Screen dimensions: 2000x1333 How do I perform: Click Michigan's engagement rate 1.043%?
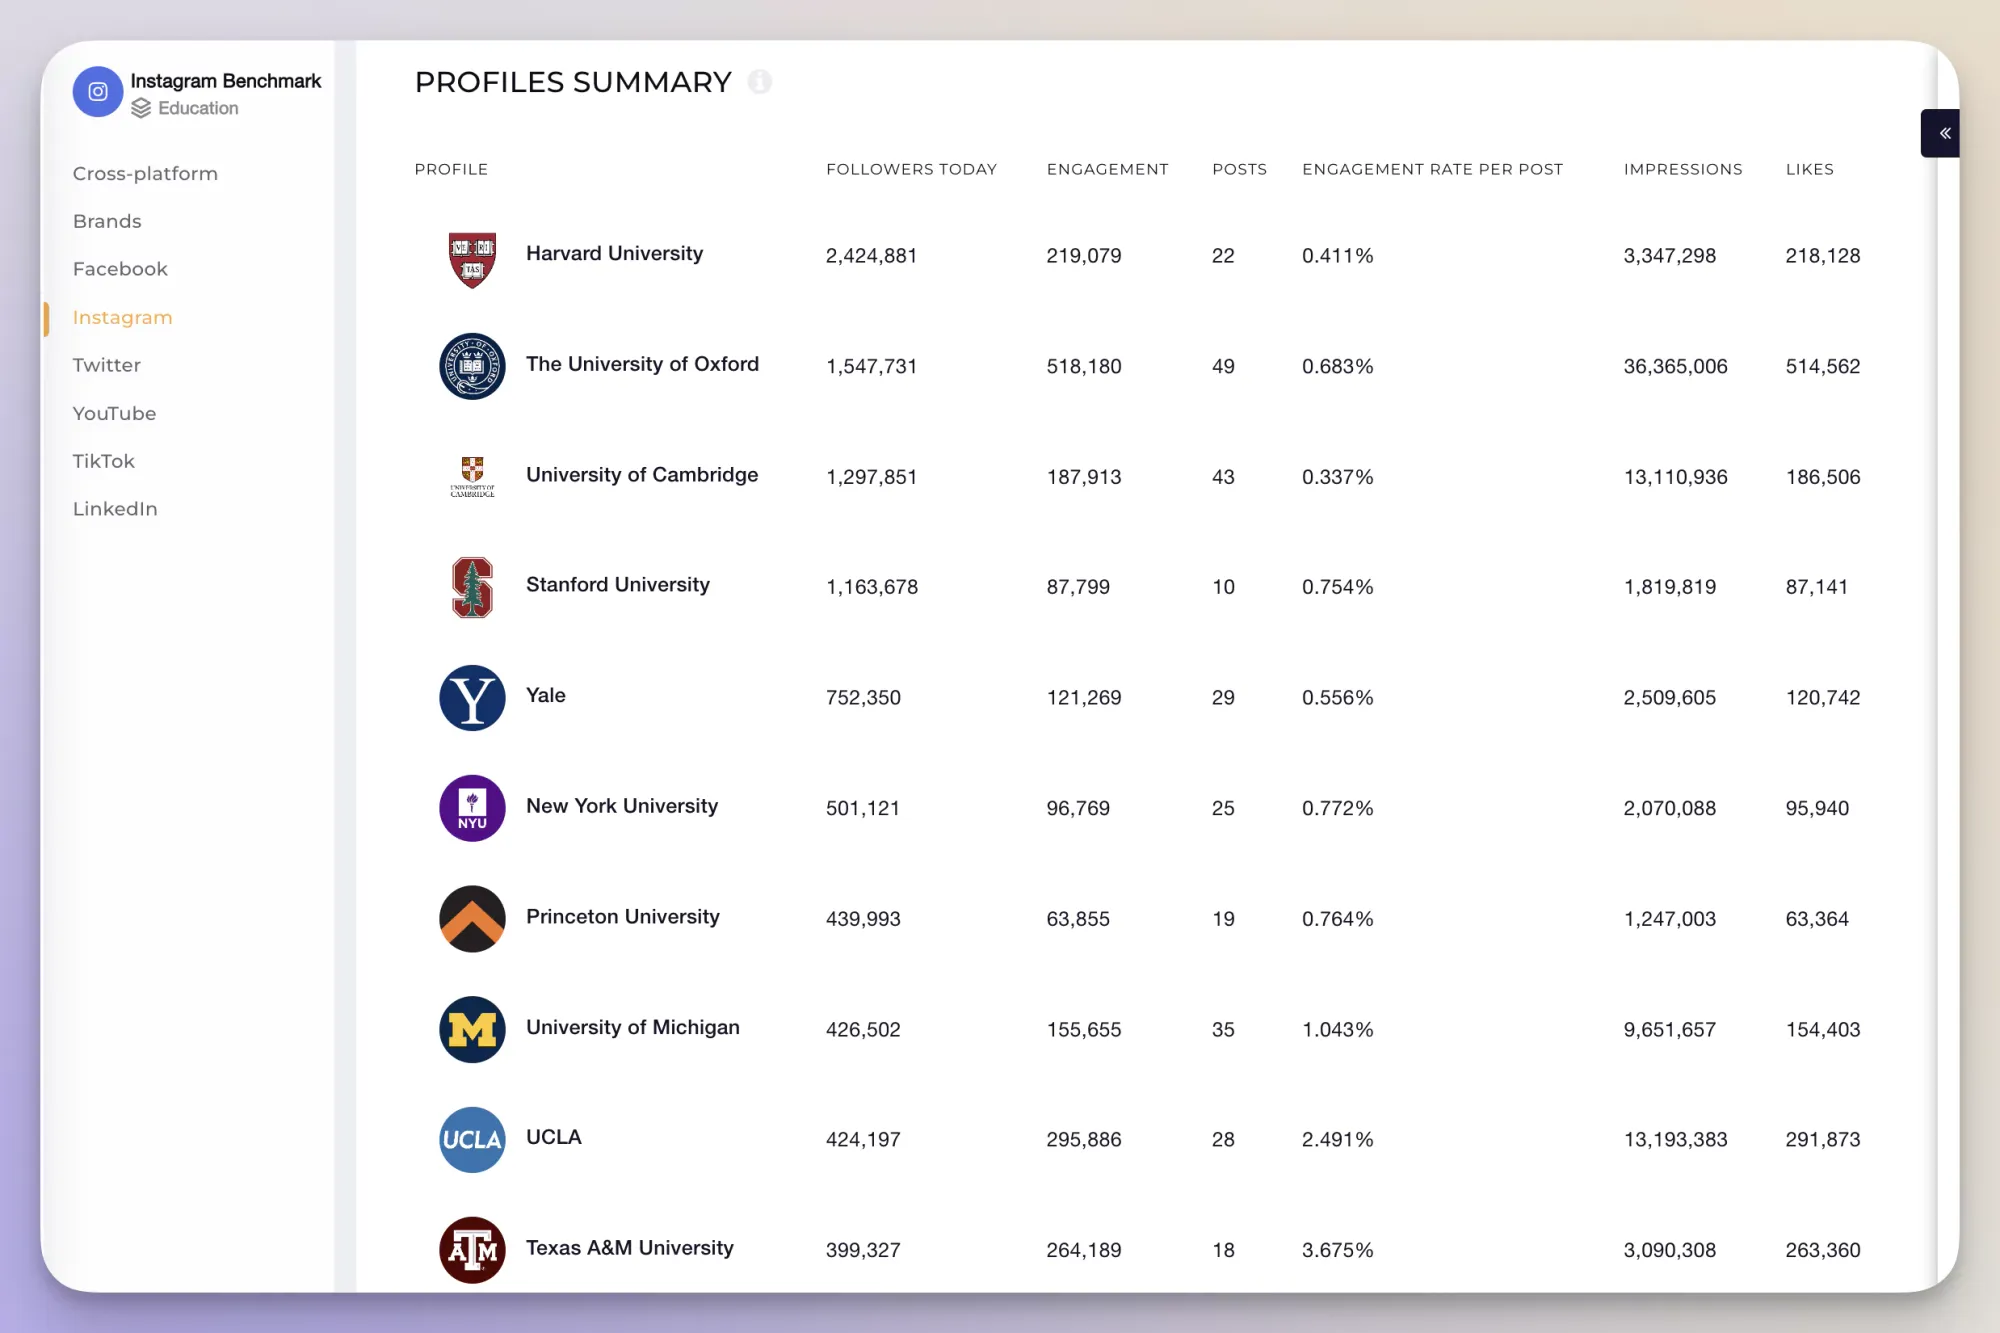tap(1337, 1029)
